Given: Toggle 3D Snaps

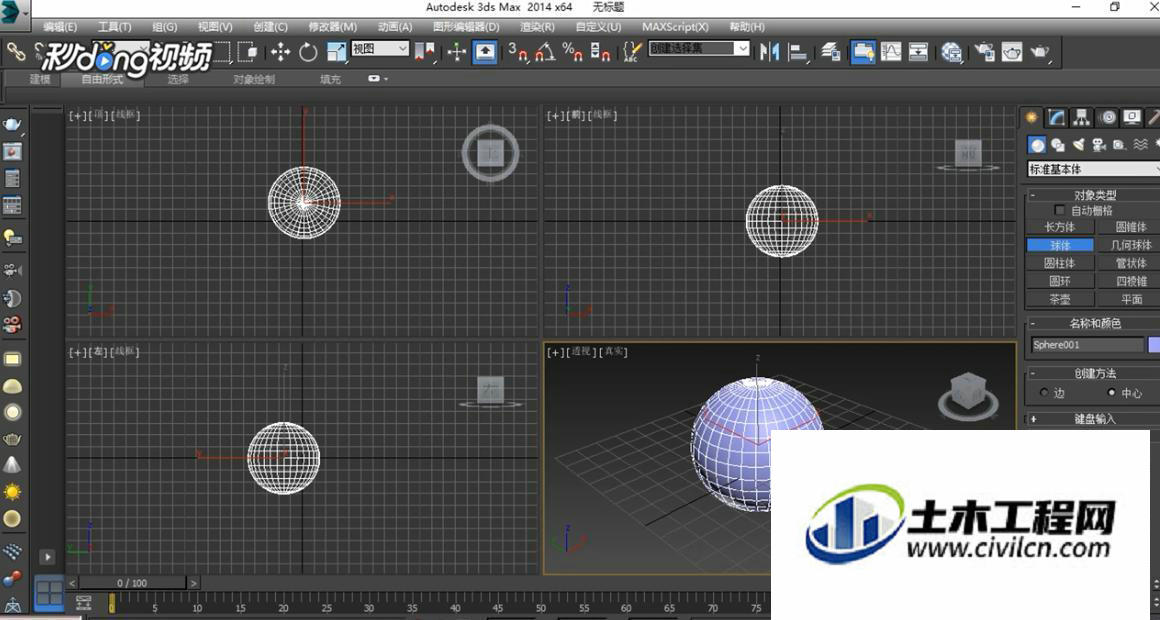Looking at the screenshot, I should [518, 52].
